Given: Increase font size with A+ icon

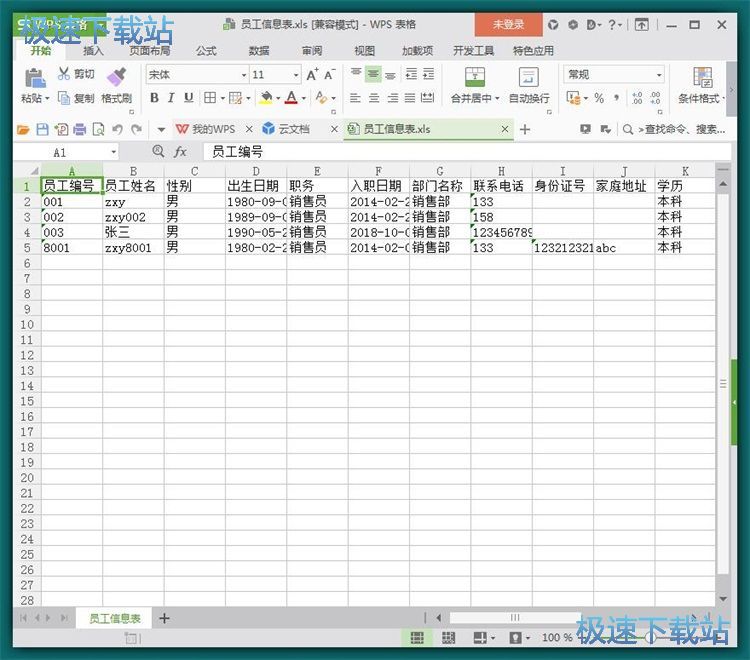Looking at the screenshot, I should tap(312, 75).
